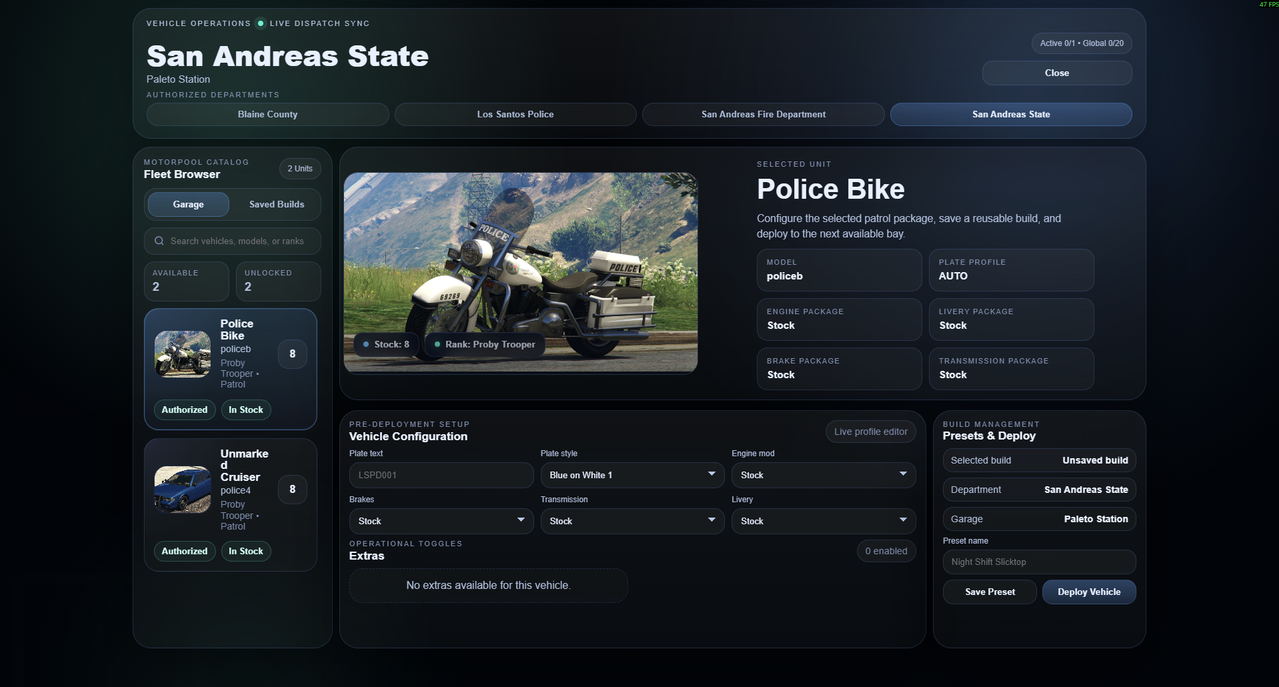Focus the Search vehicles, models, or ranks field
Image resolution: width=1279 pixels, height=687 pixels.
click(232, 241)
